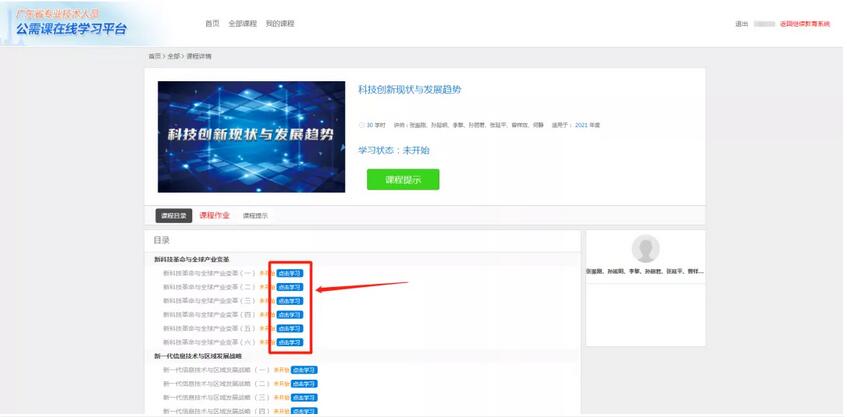
Task: Open the 首页 navigation item
Action: pos(212,24)
